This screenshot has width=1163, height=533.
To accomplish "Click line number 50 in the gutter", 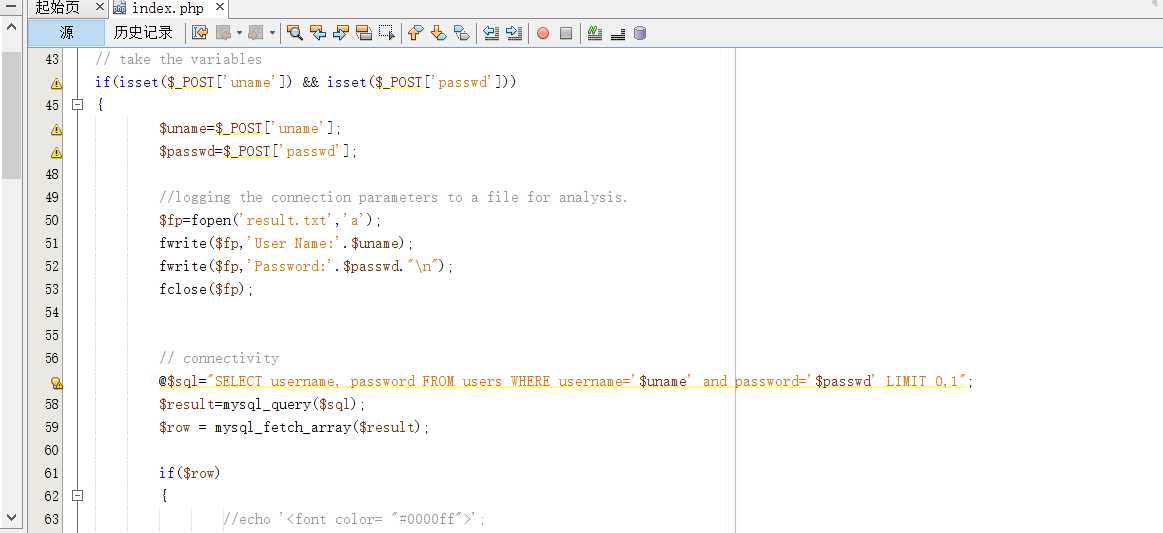I will pyautogui.click(x=52, y=220).
